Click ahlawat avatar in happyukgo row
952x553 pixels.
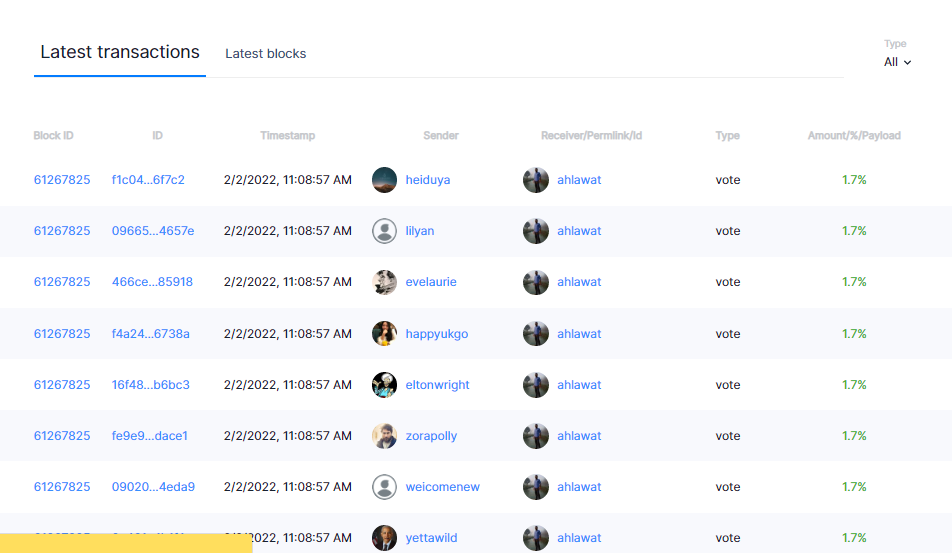point(536,333)
